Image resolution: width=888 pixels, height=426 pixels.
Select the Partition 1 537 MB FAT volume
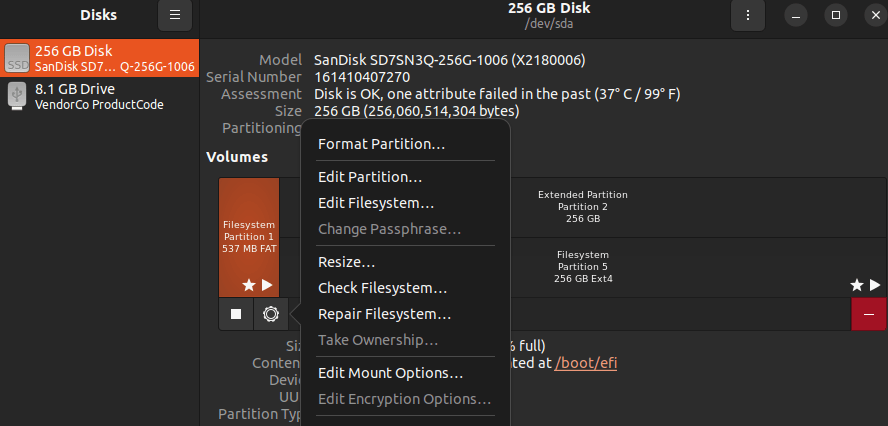tap(249, 237)
